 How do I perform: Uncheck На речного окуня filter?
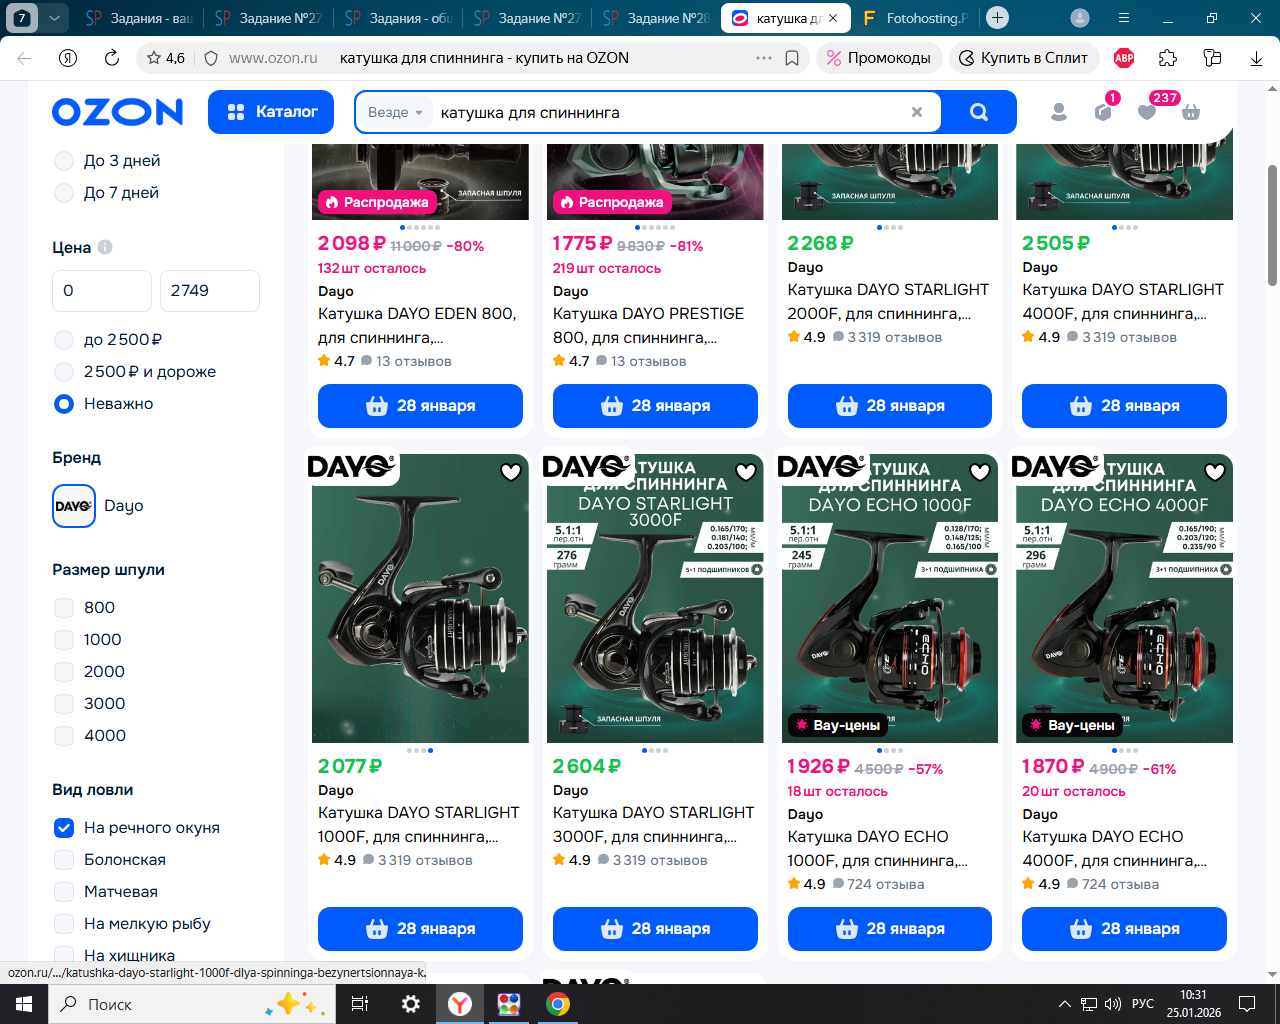[x=64, y=828]
